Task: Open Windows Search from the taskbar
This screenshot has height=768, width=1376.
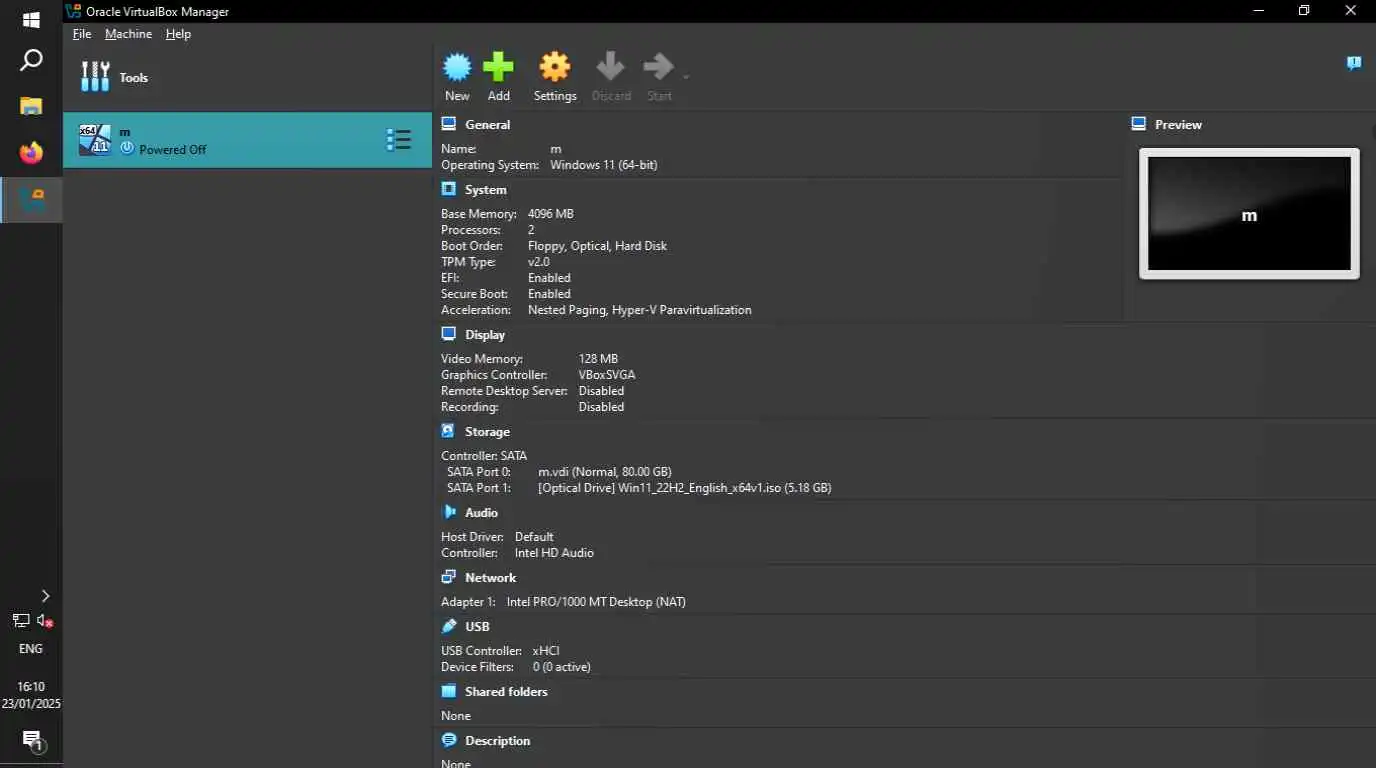Action: pyautogui.click(x=31, y=61)
